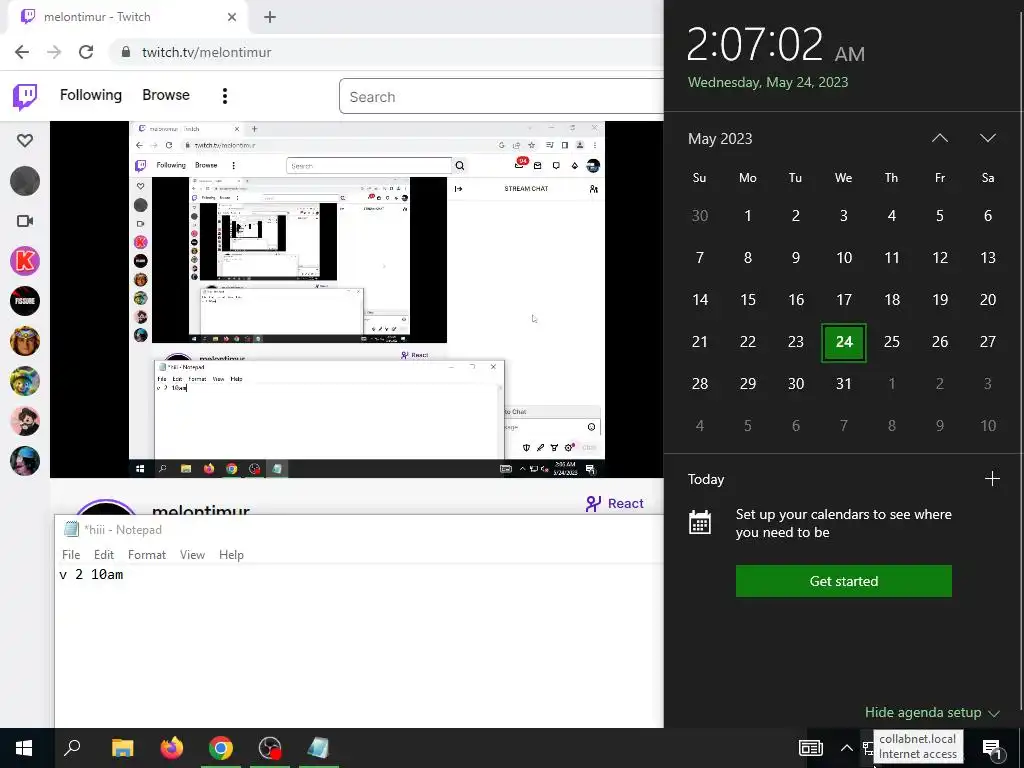Open the mustached man channel avatar
Image resolution: width=1024 pixels, height=768 pixels.
tap(25, 421)
